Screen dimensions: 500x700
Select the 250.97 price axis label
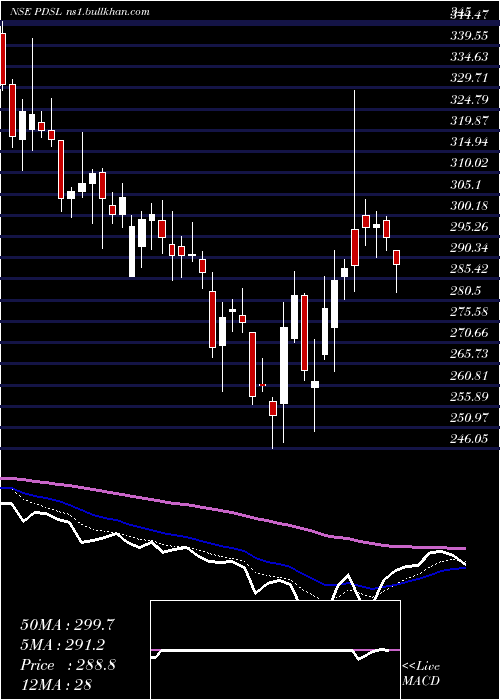(x=469, y=418)
